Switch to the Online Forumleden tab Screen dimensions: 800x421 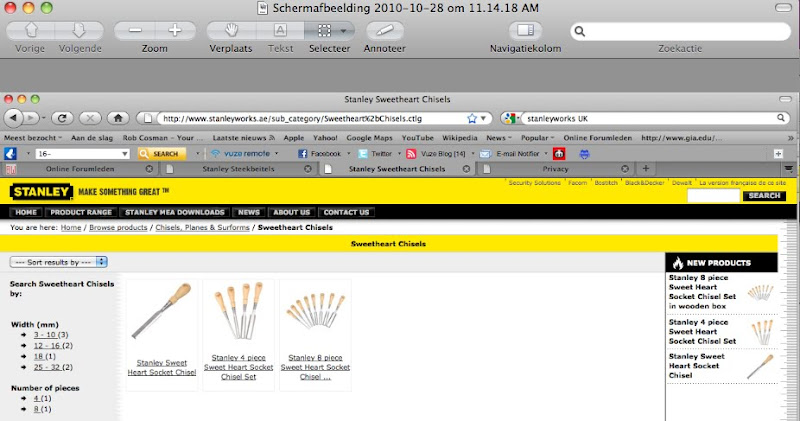[80, 169]
